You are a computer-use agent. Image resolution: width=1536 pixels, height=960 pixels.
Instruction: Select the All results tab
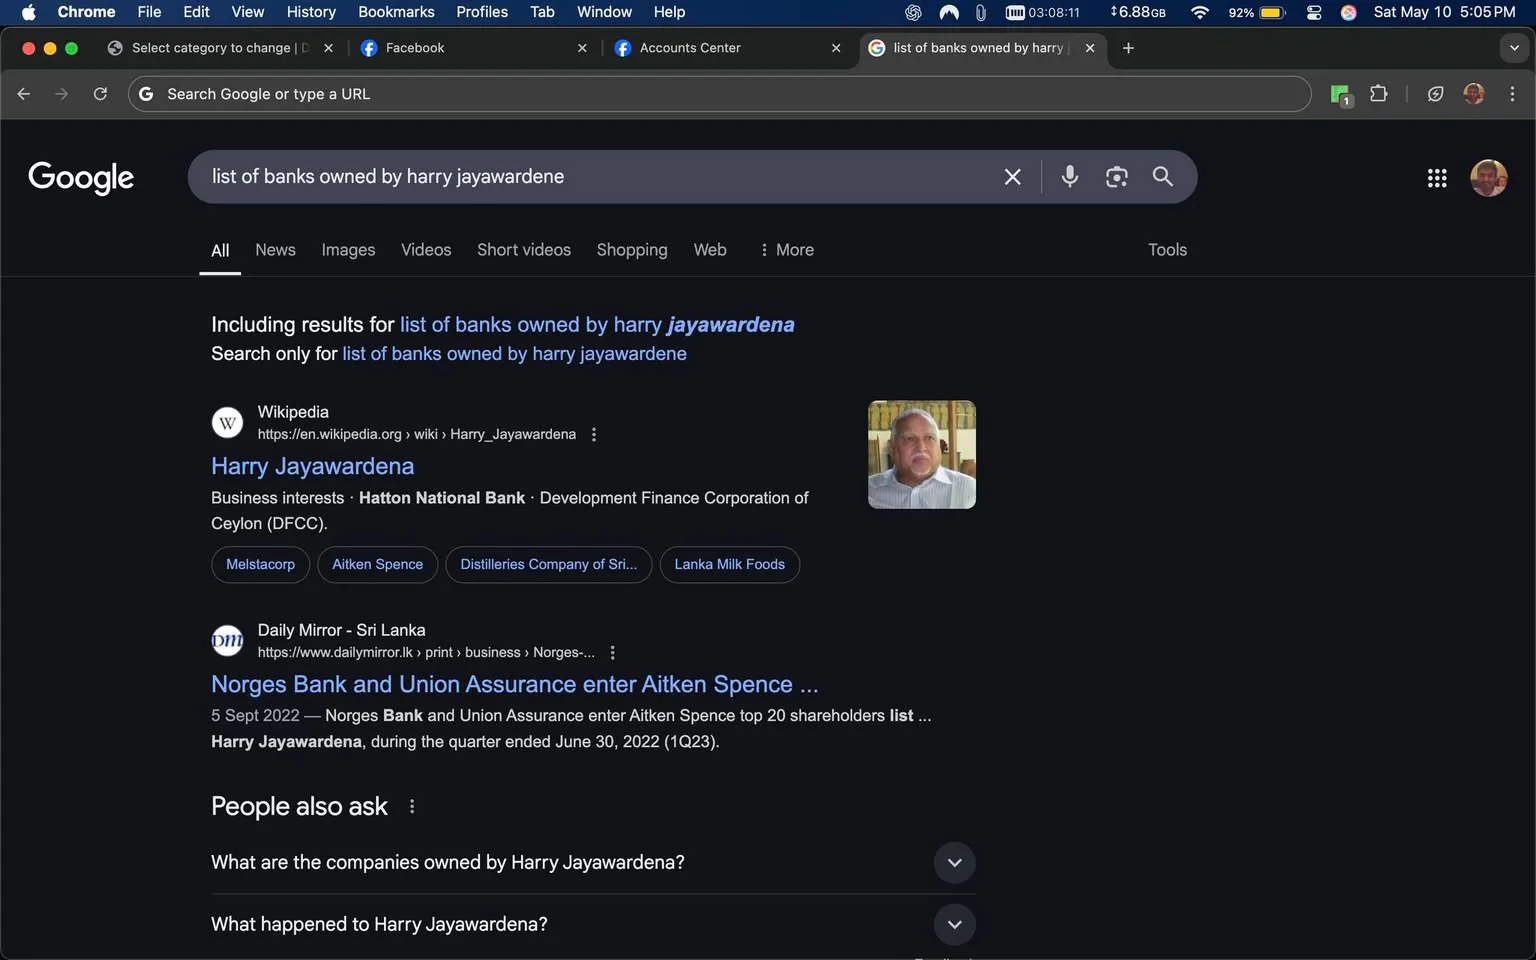click(x=220, y=251)
